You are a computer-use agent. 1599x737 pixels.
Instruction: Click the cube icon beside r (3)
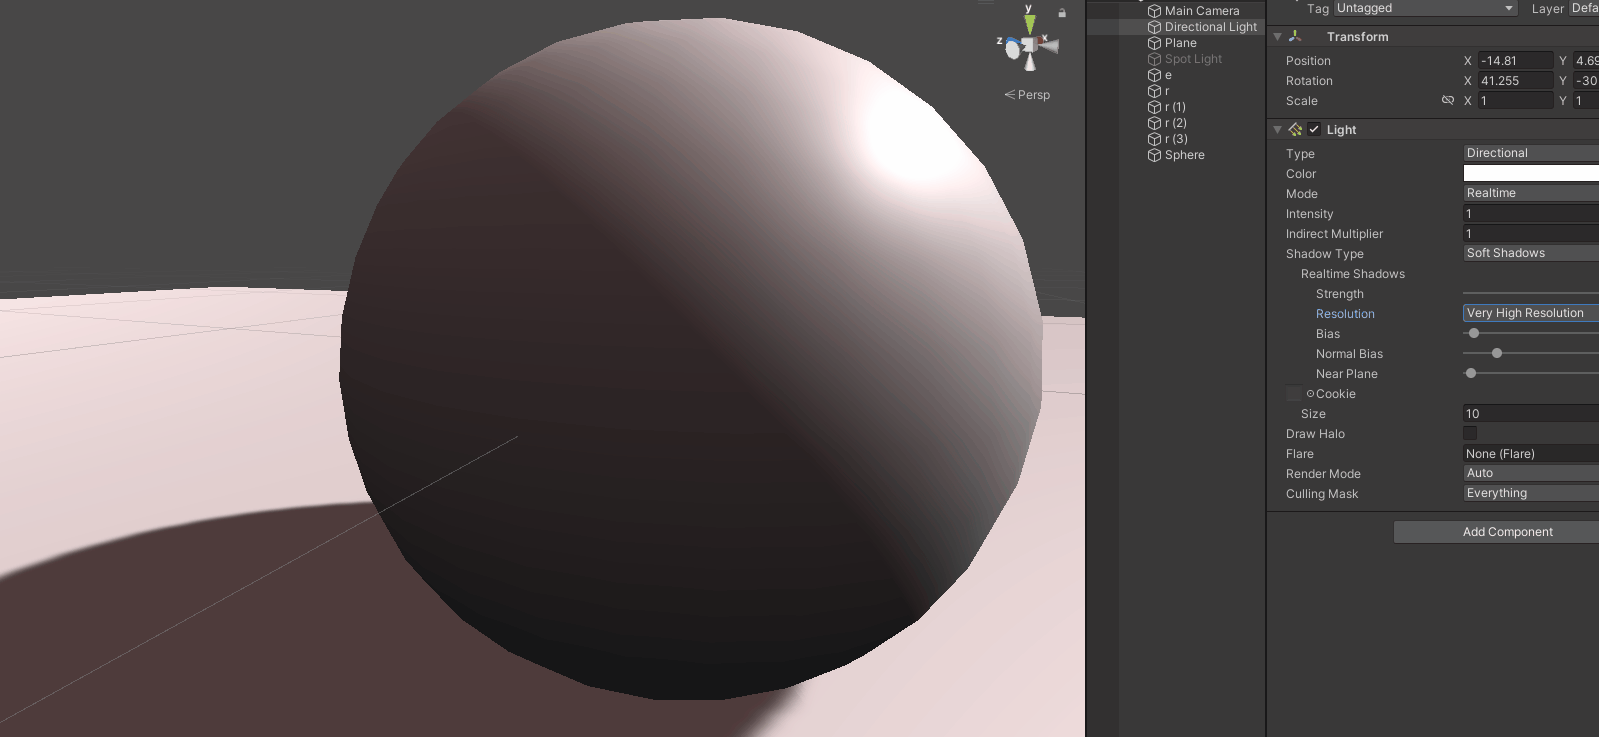(1154, 139)
